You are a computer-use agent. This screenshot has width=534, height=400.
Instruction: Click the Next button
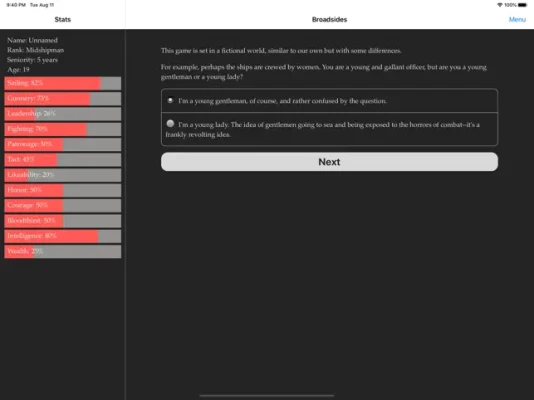pyautogui.click(x=329, y=162)
